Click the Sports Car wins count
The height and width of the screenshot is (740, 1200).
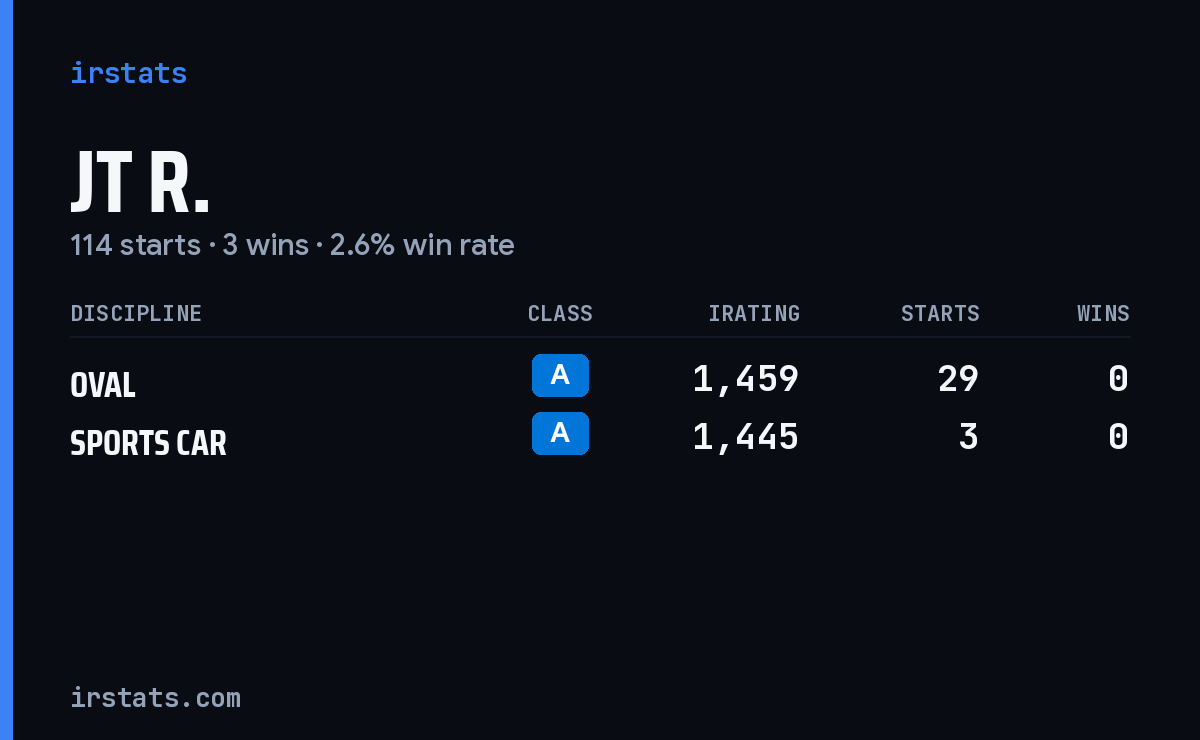[1119, 437]
